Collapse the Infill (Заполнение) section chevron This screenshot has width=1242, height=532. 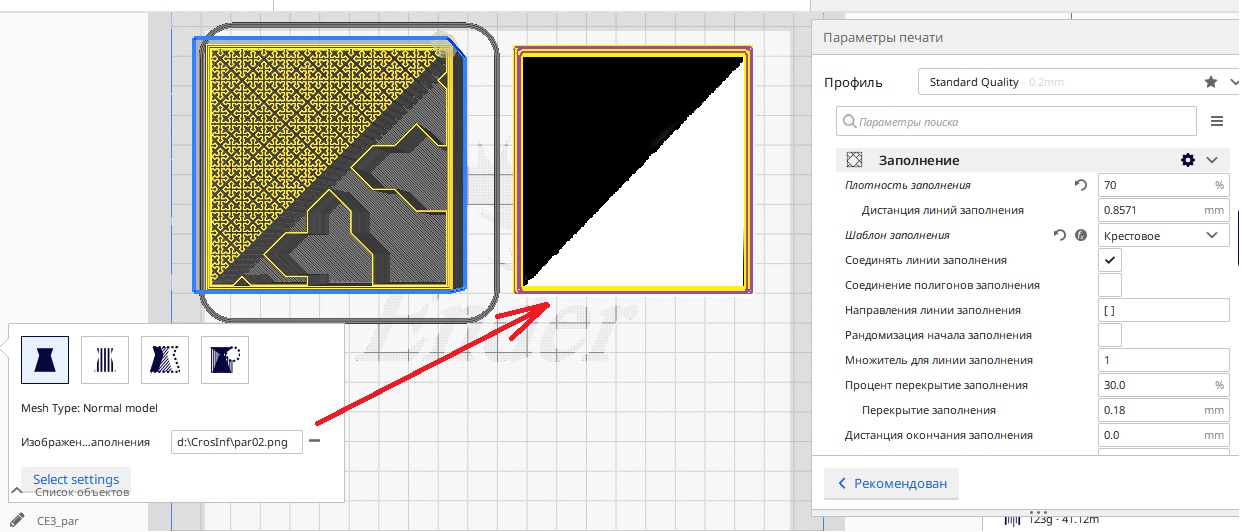pos(1212,160)
